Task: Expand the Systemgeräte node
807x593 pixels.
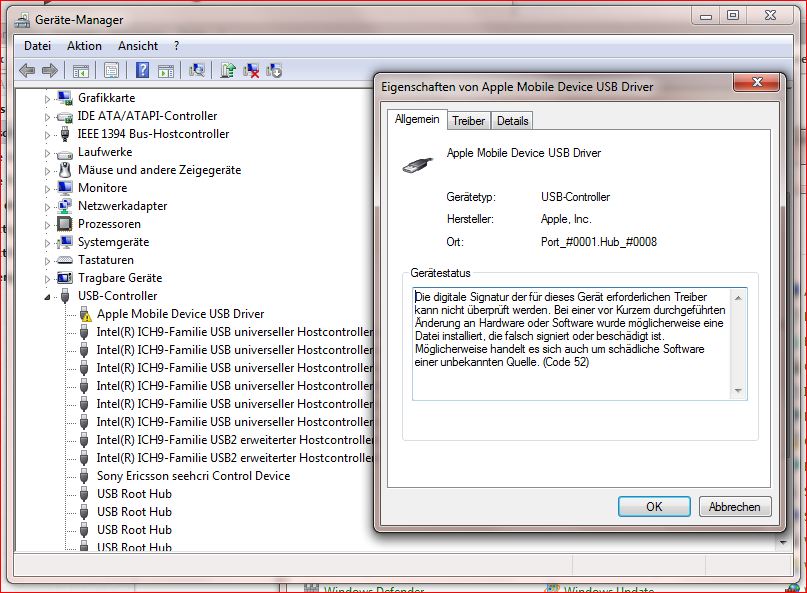Action: coord(47,243)
